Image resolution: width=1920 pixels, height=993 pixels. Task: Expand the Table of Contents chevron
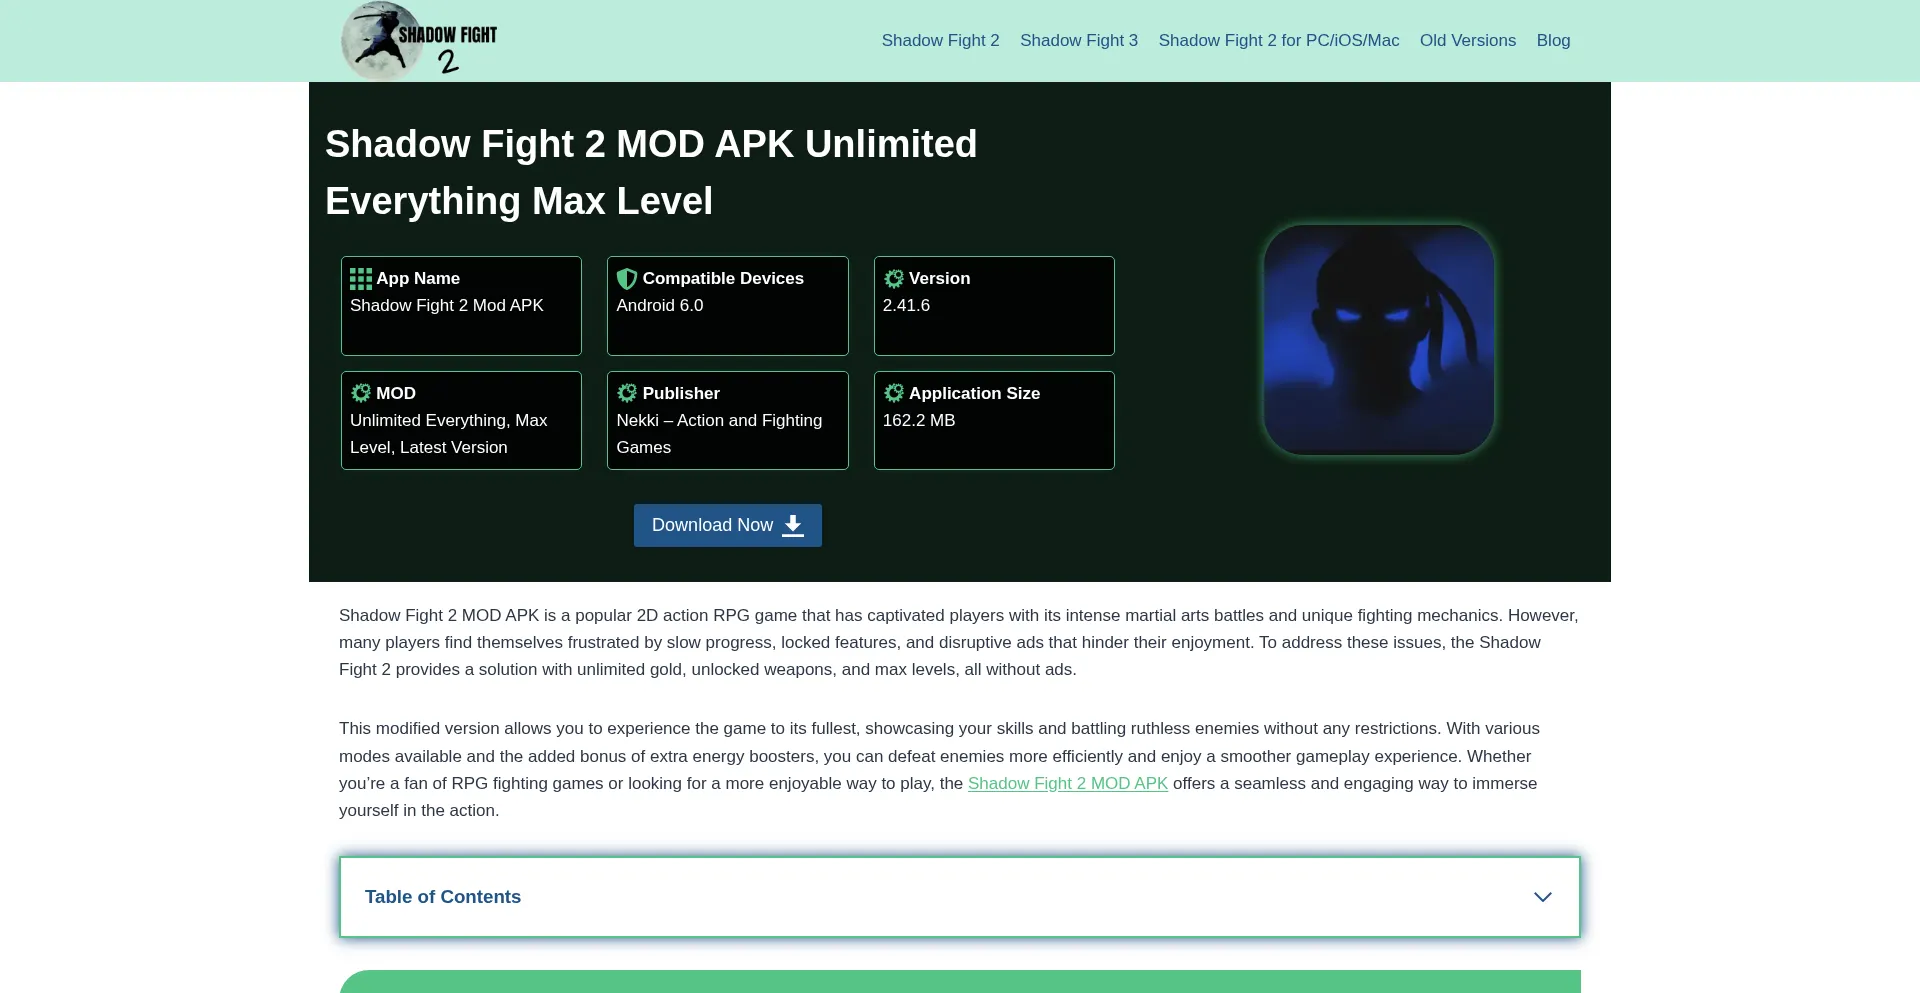pos(1543,897)
